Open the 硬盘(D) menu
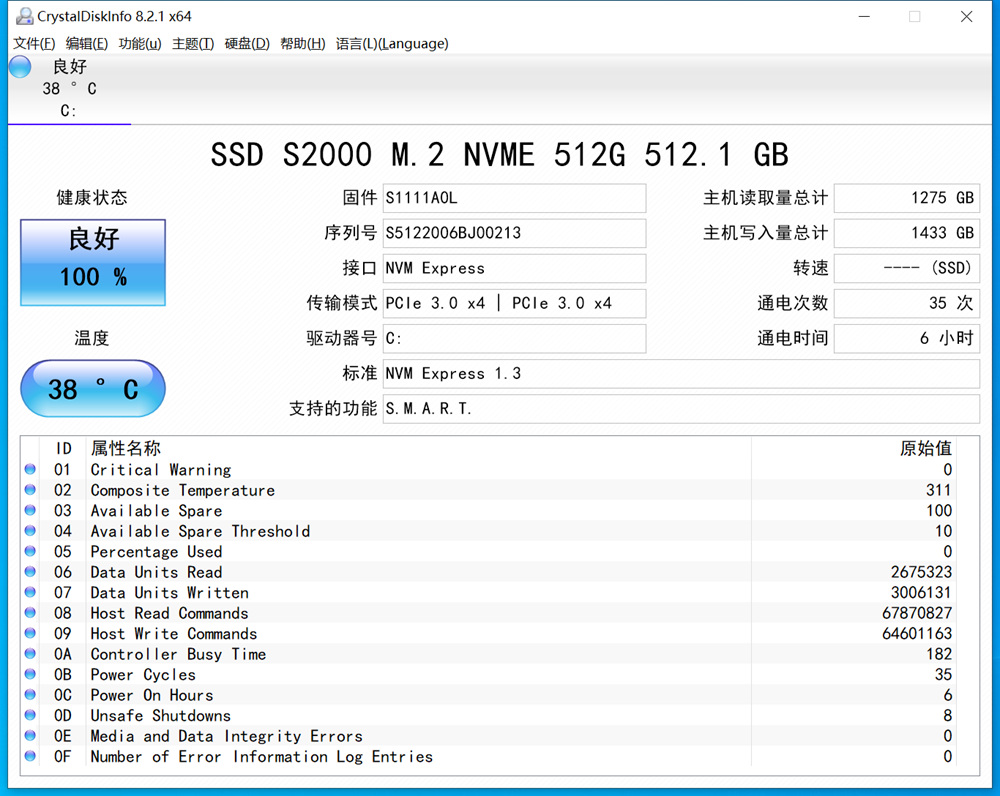Image resolution: width=1000 pixels, height=796 pixels. pyautogui.click(x=247, y=43)
